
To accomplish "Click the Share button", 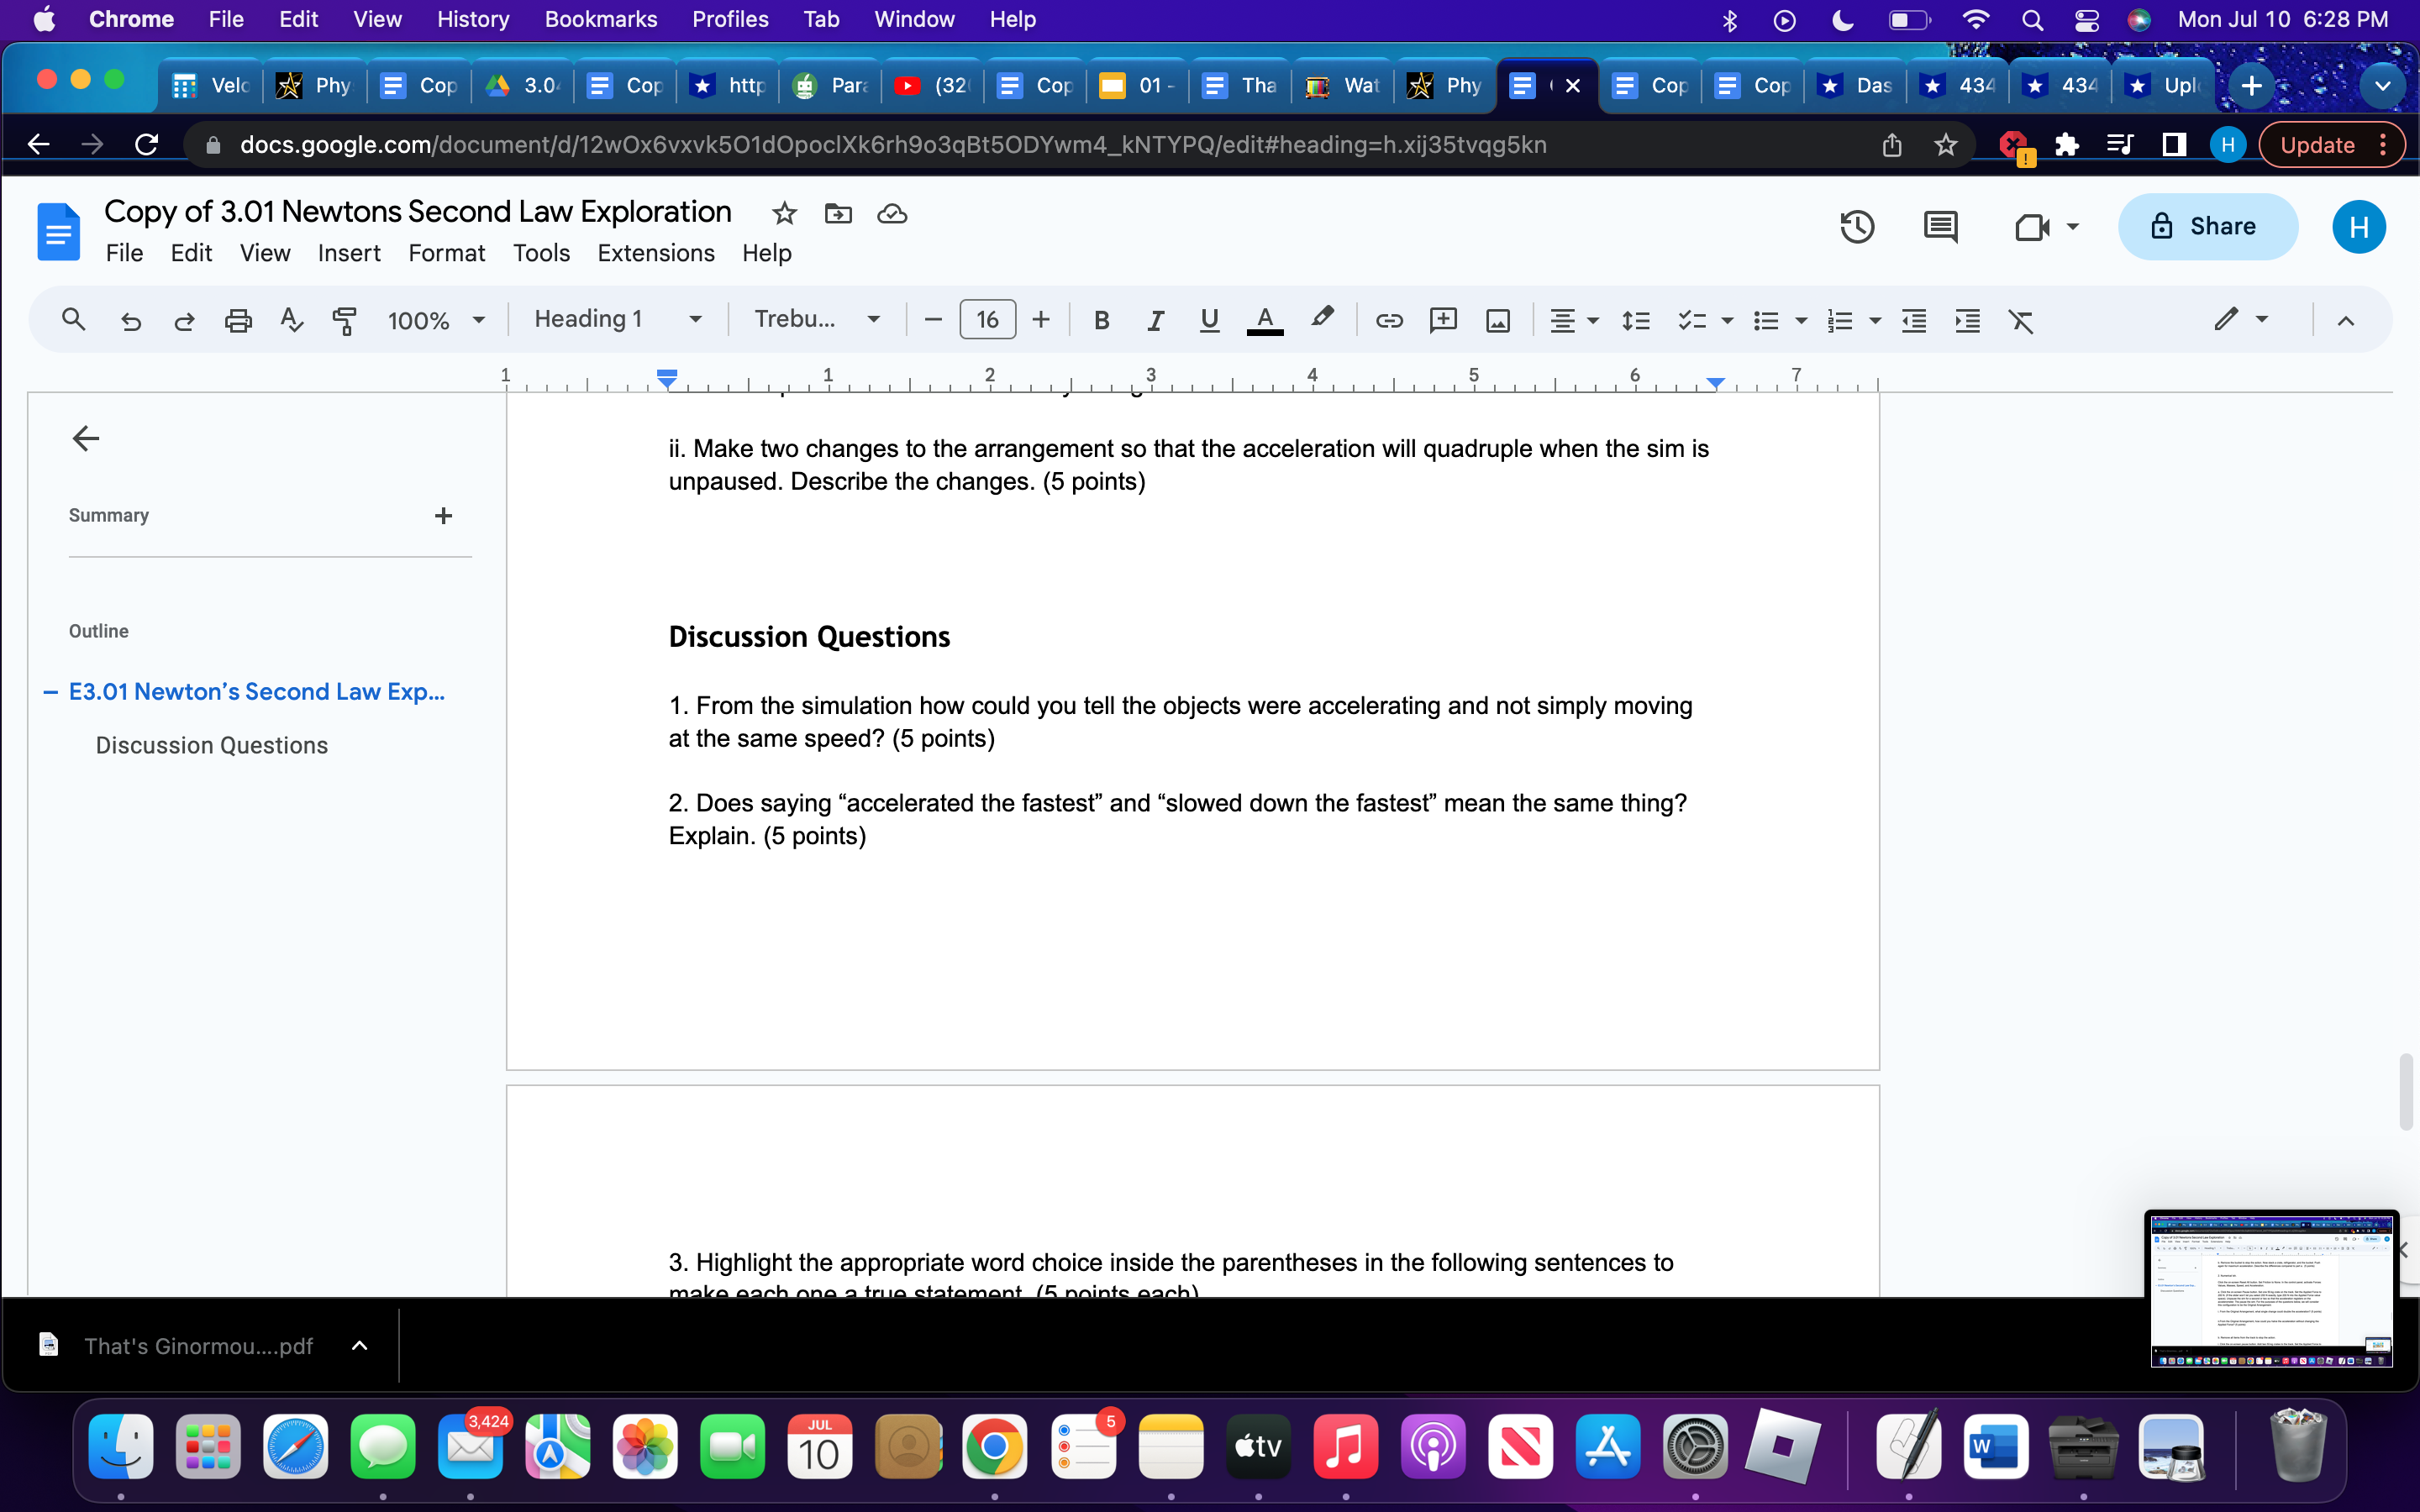I will pos(2208,226).
